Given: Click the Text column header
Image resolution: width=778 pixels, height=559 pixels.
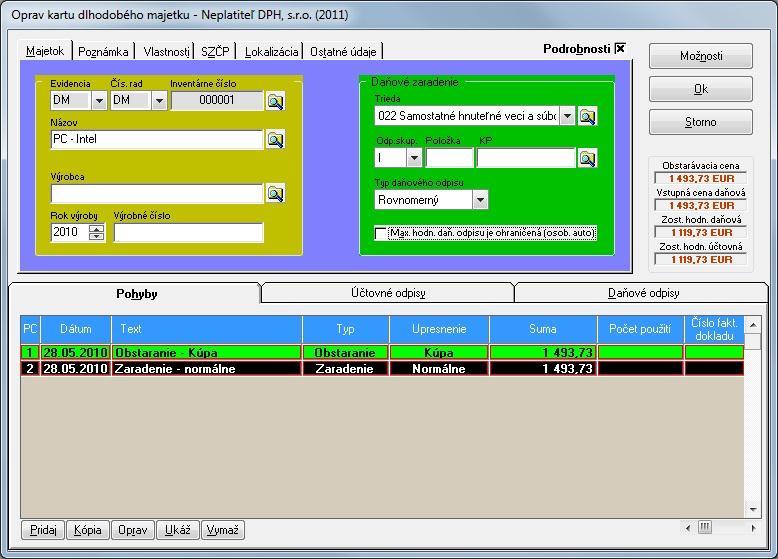Looking at the screenshot, I should click(207, 329).
